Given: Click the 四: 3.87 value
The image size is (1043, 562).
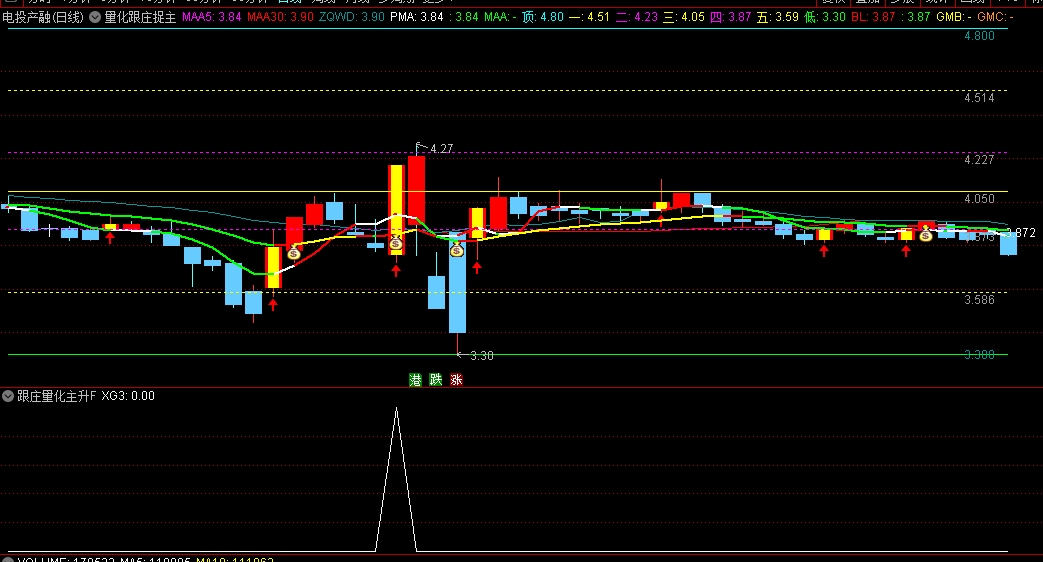Looking at the screenshot, I should (x=731, y=17).
